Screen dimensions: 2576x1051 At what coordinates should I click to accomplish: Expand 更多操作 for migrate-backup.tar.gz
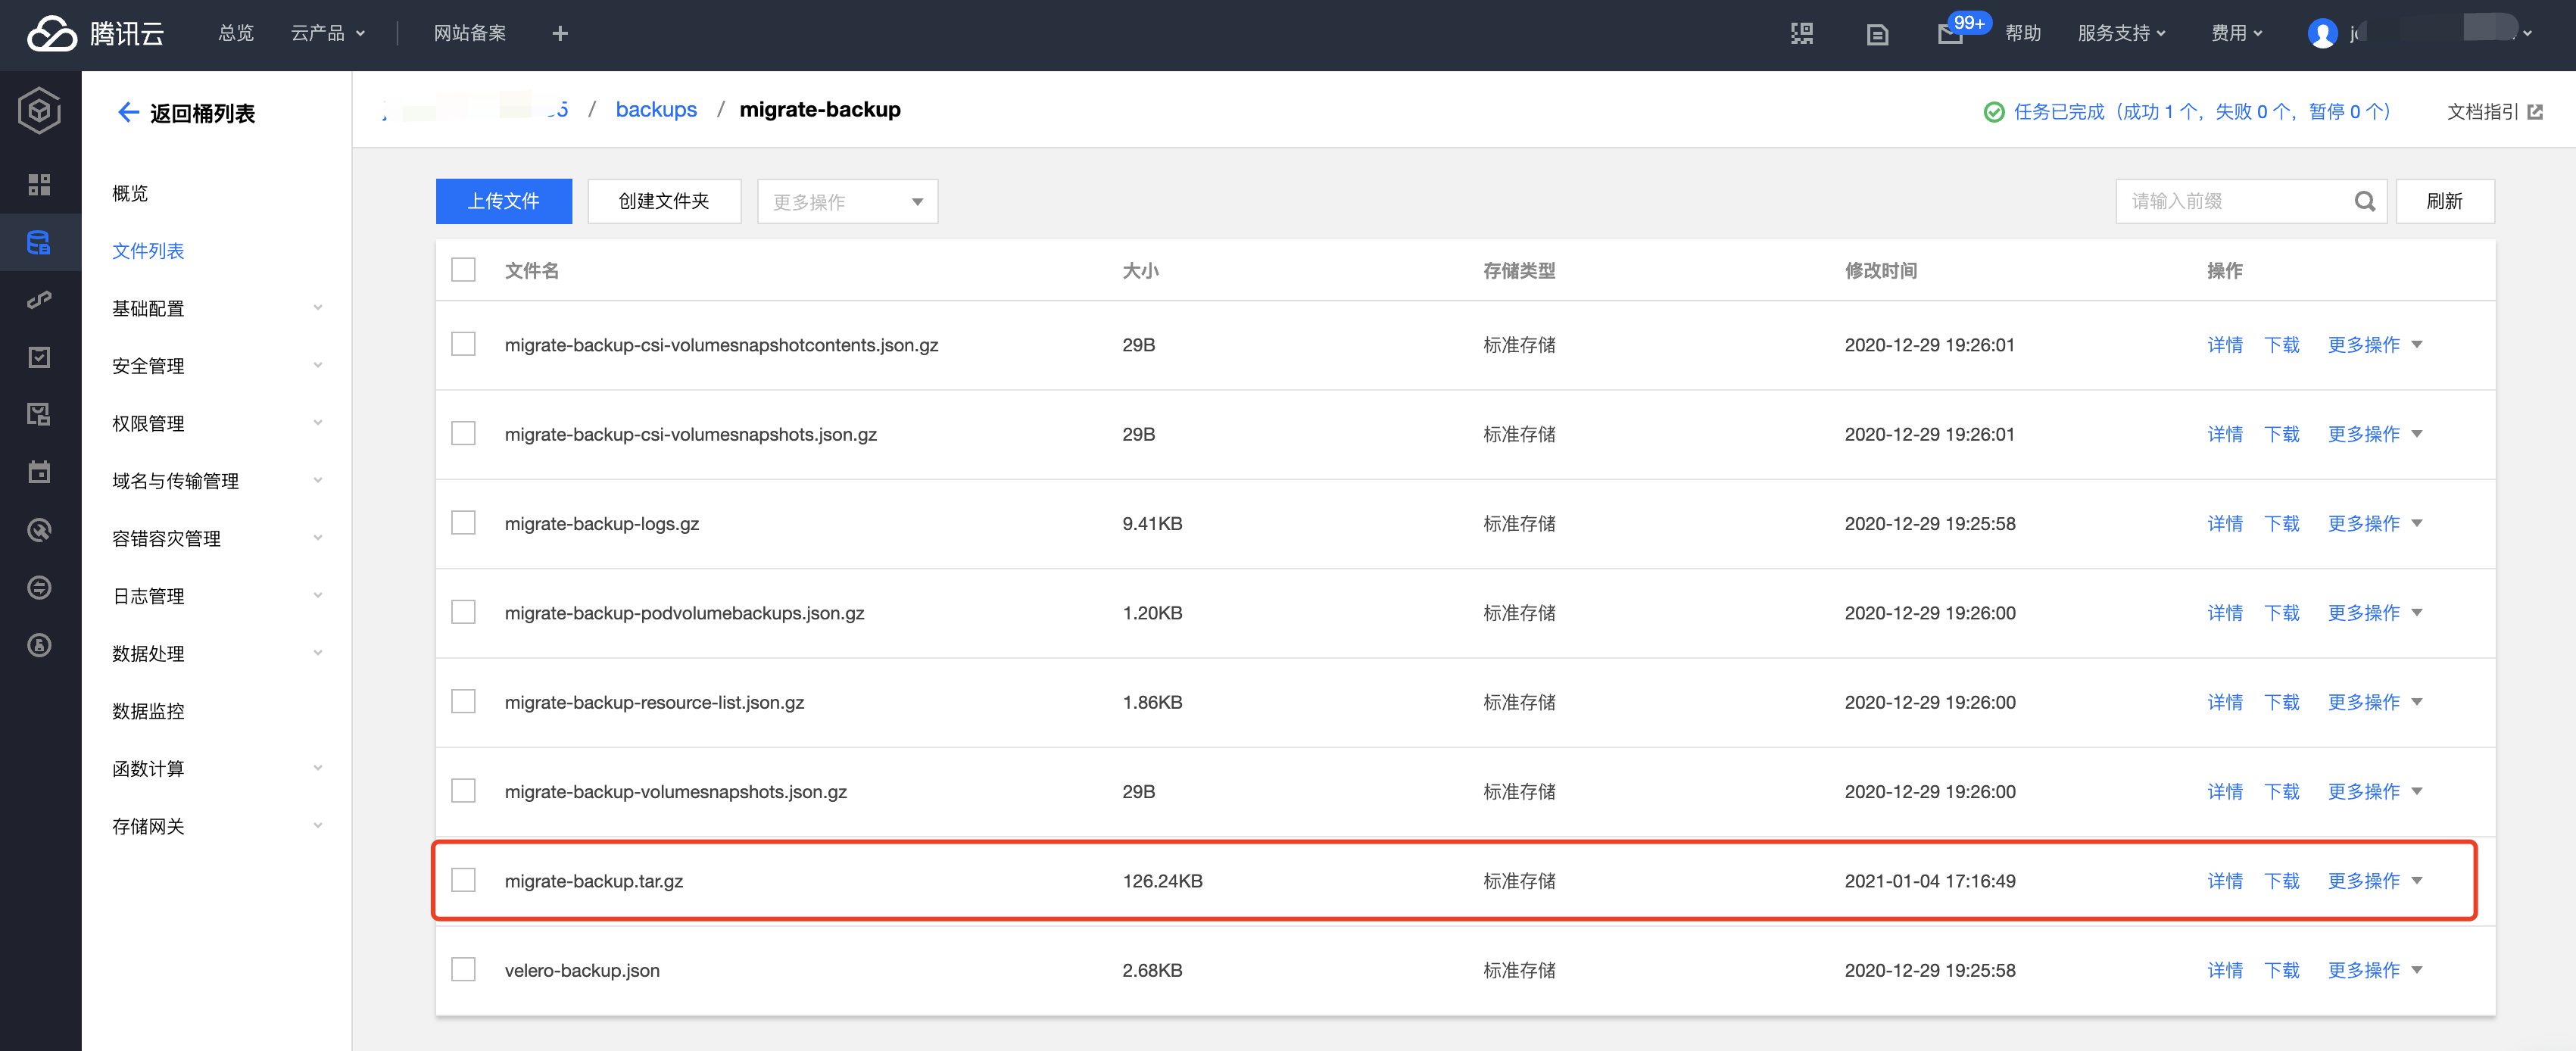(2374, 881)
